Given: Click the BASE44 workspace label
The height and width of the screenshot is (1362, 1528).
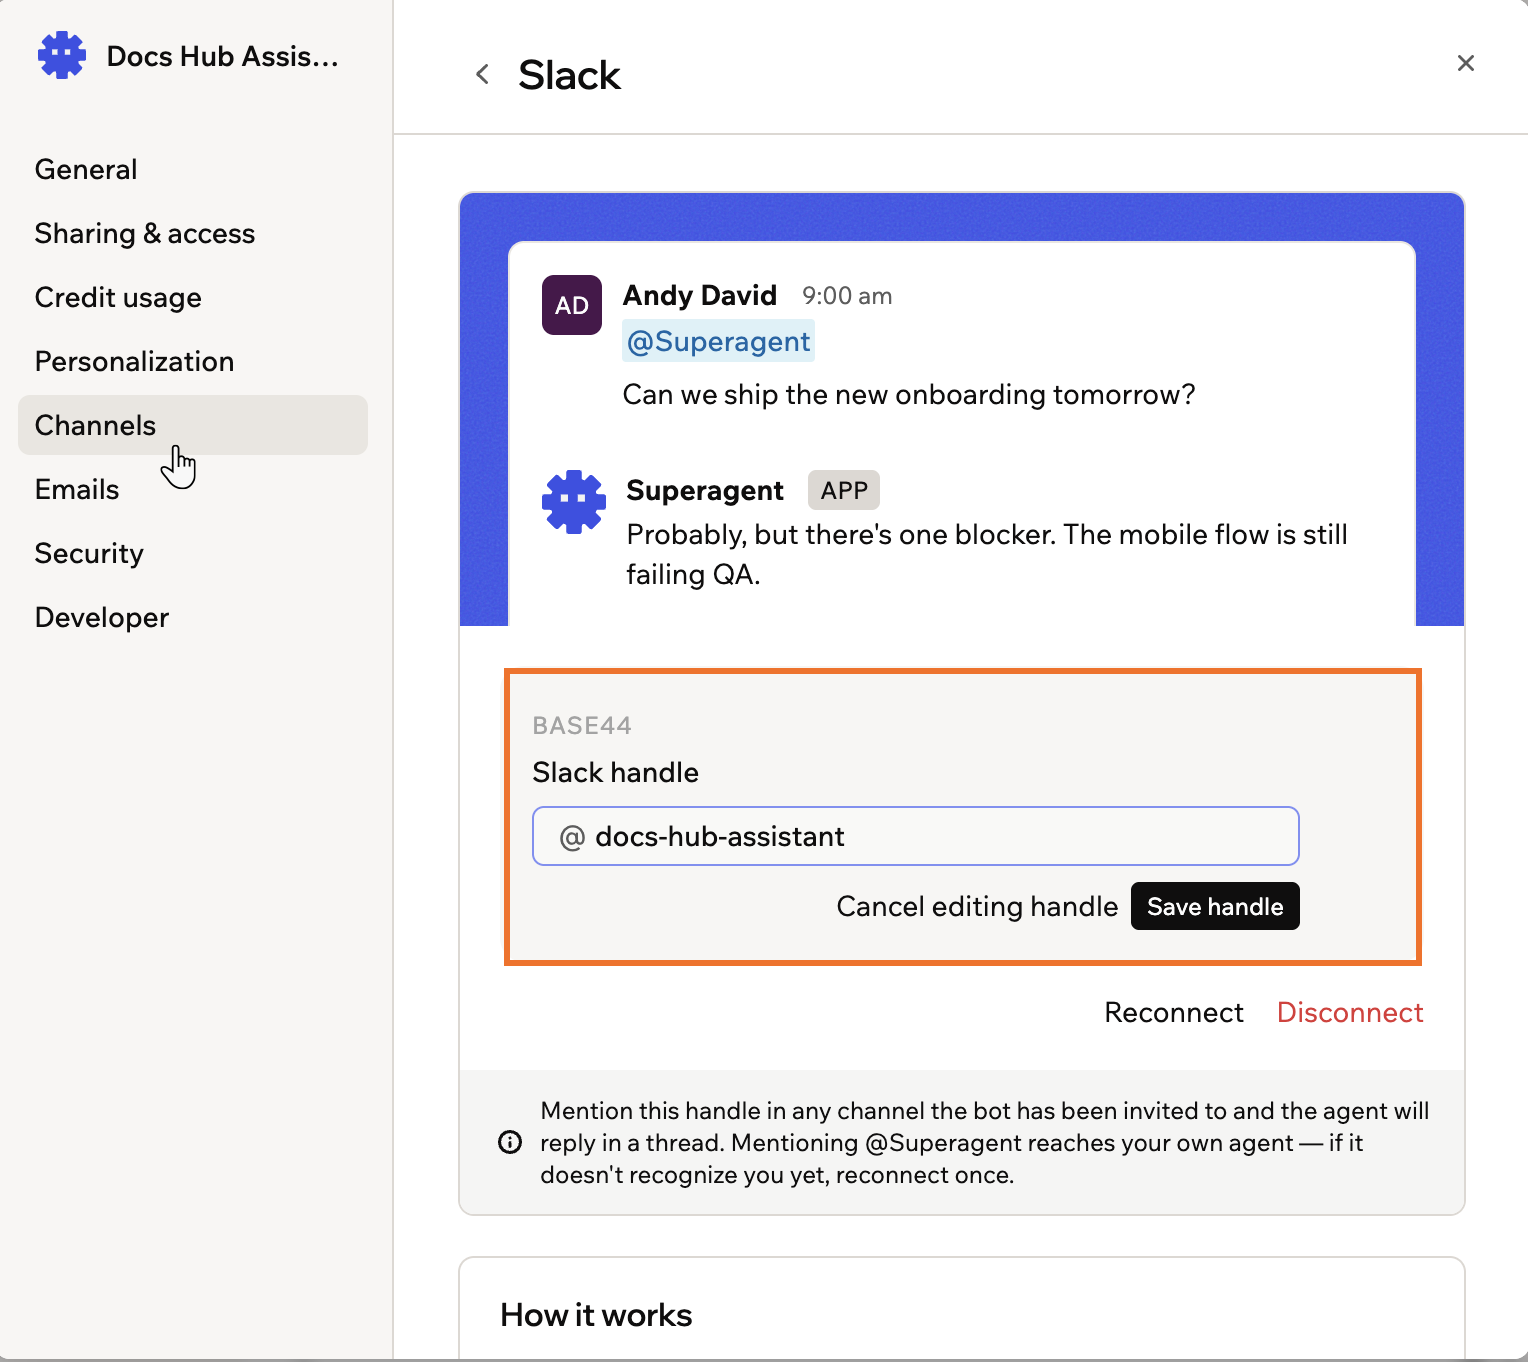Looking at the screenshot, I should [582, 725].
